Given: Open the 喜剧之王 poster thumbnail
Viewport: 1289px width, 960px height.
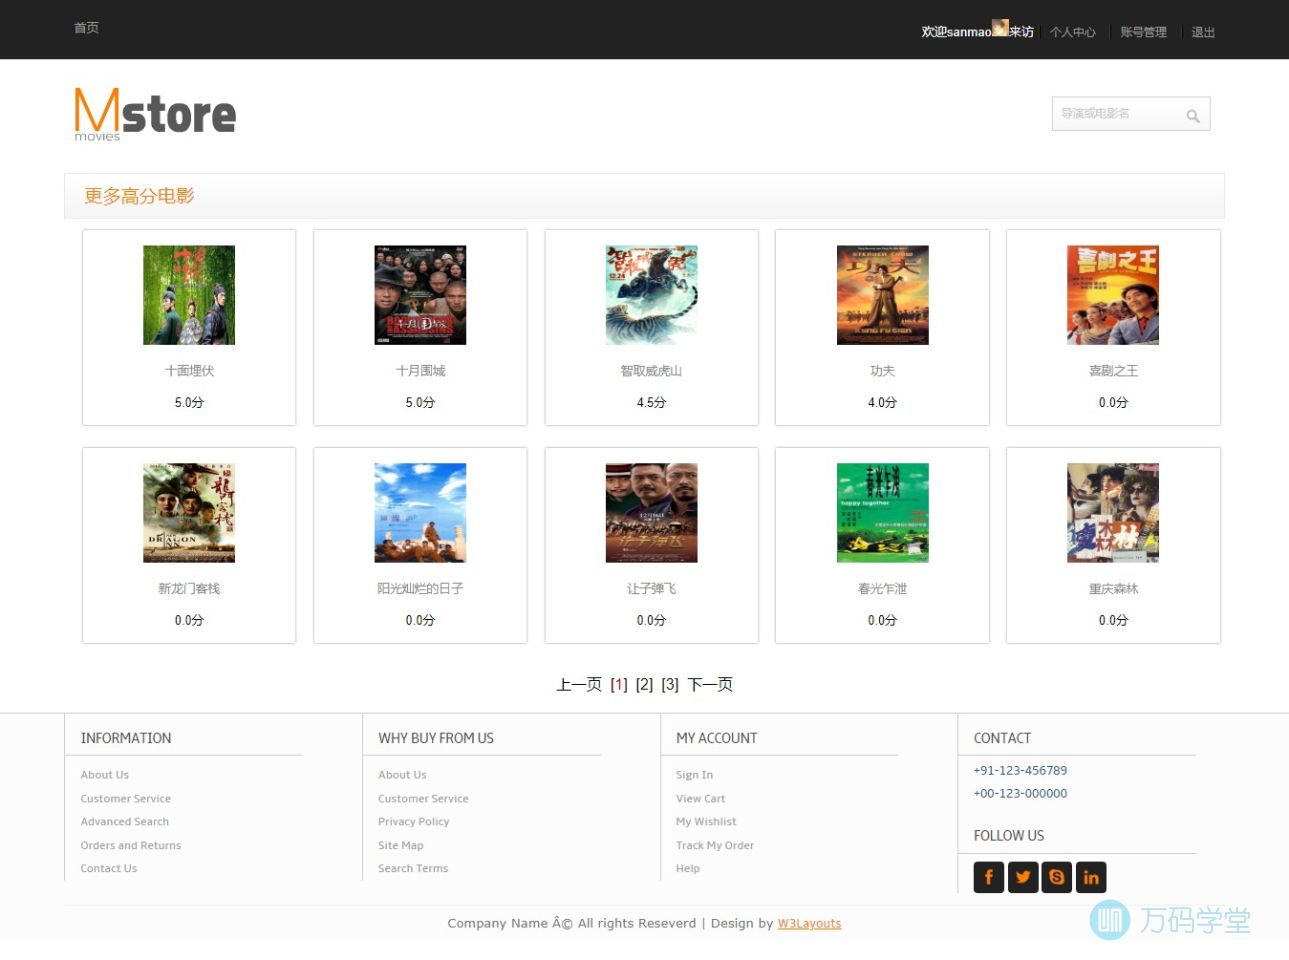Looking at the screenshot, I should (1112, 295).
